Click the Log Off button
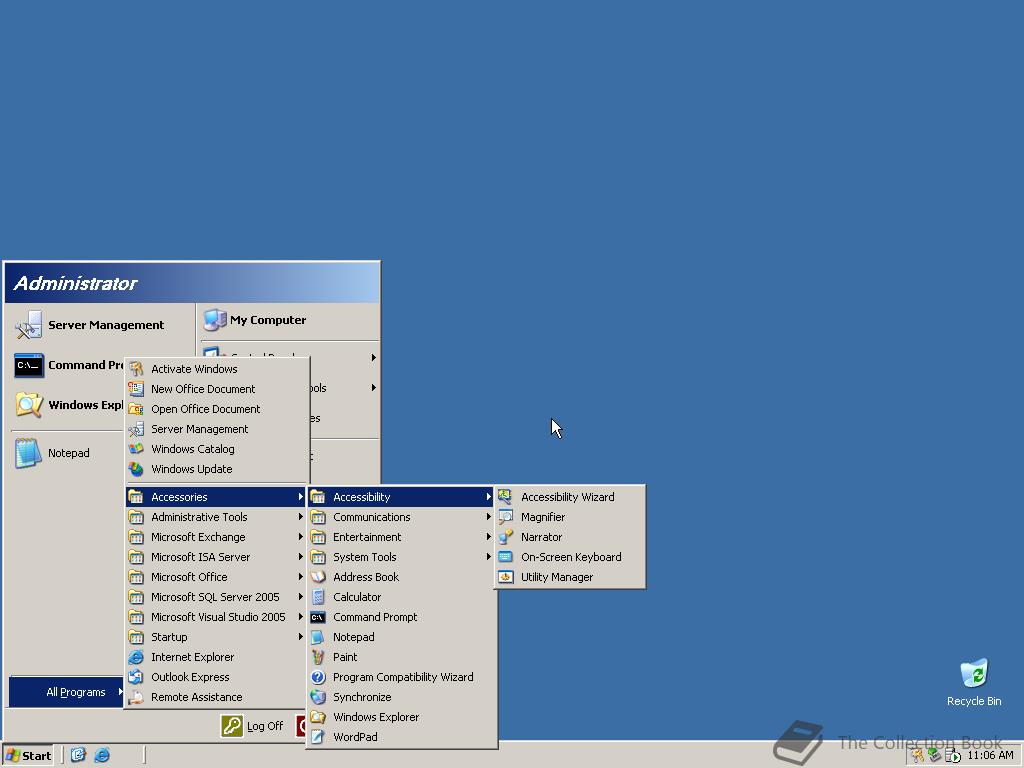 click(253, 726)
